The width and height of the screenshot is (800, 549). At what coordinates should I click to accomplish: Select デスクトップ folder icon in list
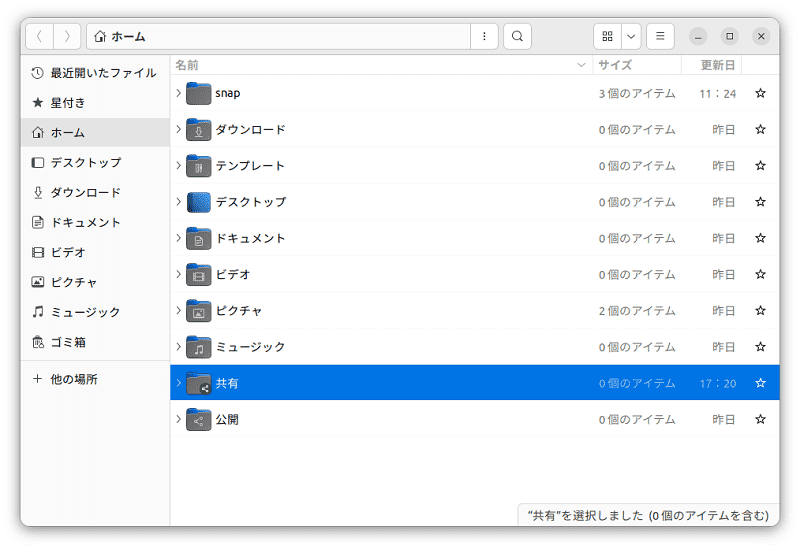coord(198,202)
